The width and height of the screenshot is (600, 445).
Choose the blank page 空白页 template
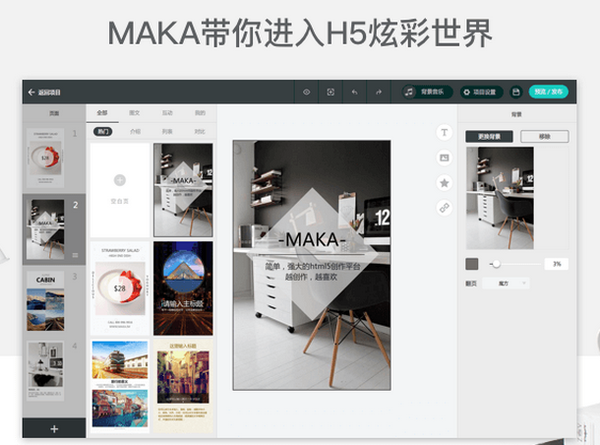[120, 190]
